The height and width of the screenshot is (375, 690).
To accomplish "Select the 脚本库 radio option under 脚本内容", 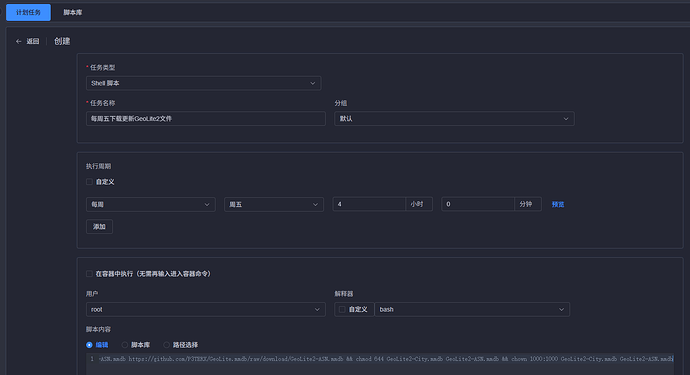I will pyautogui.click(x=125, y=345).
